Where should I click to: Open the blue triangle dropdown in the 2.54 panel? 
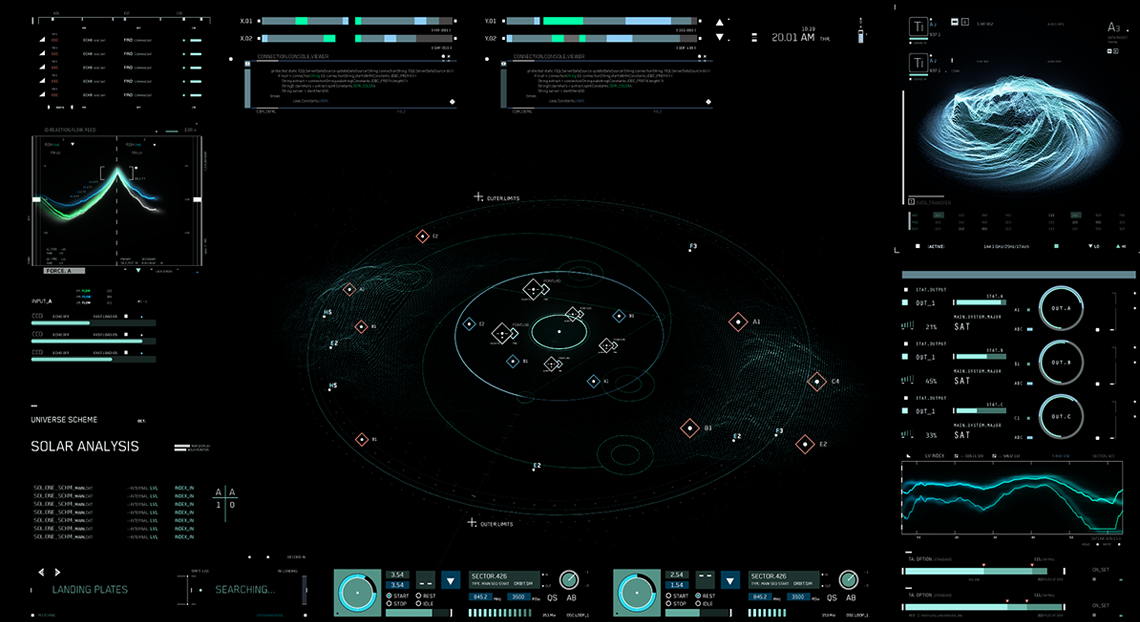click(730, 581)
